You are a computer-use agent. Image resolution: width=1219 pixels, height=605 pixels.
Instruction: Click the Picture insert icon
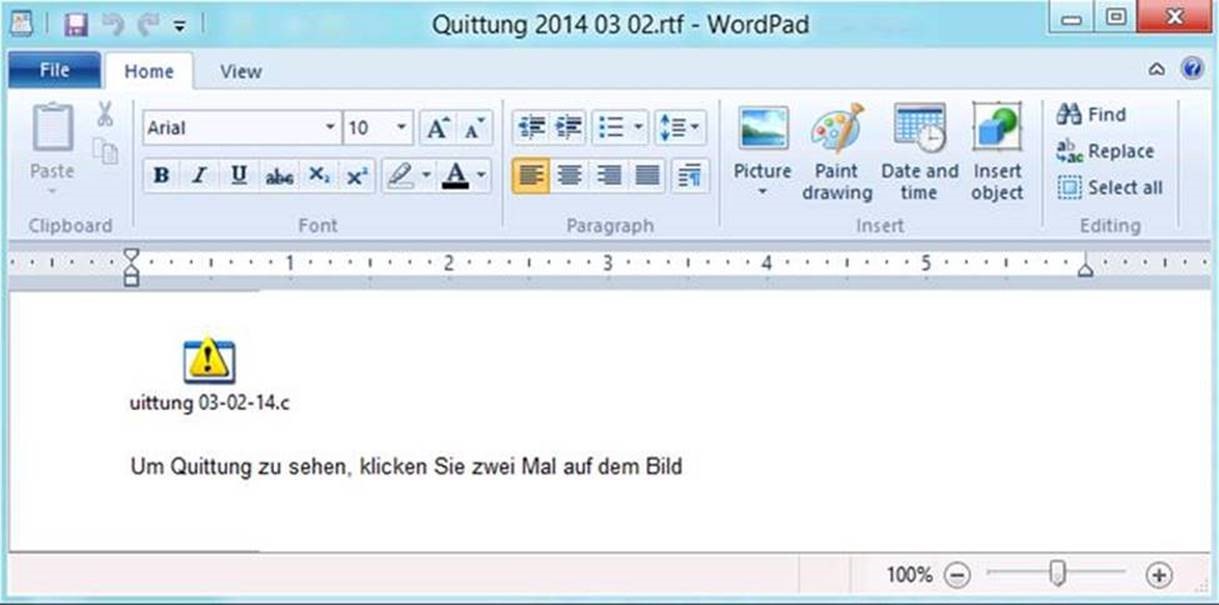click(763, 128)
